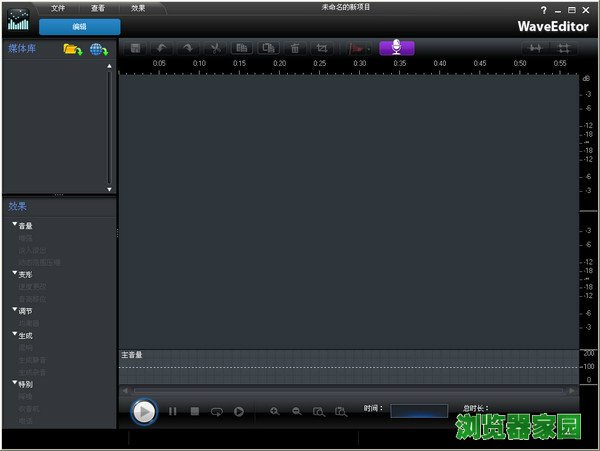The image size is (600, 451).
Task: Select the crop tool in the toolbar
Action: pos(321,47)
